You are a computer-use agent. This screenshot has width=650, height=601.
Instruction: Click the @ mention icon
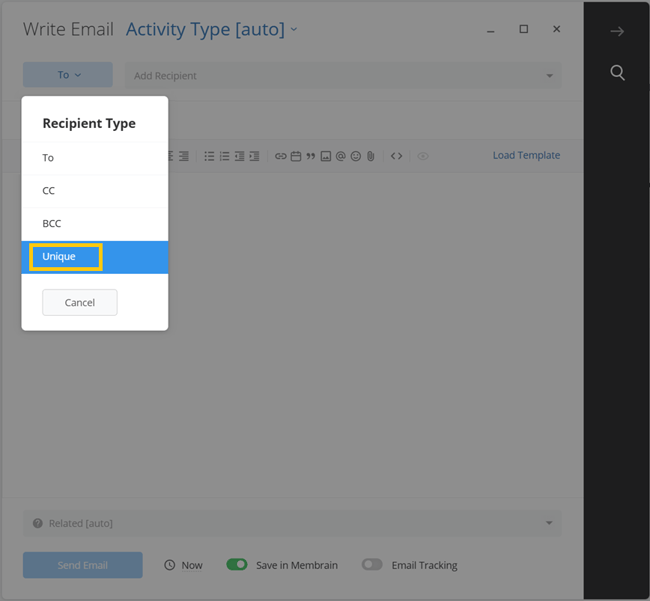pyautogui.click(x=340, y=156)
